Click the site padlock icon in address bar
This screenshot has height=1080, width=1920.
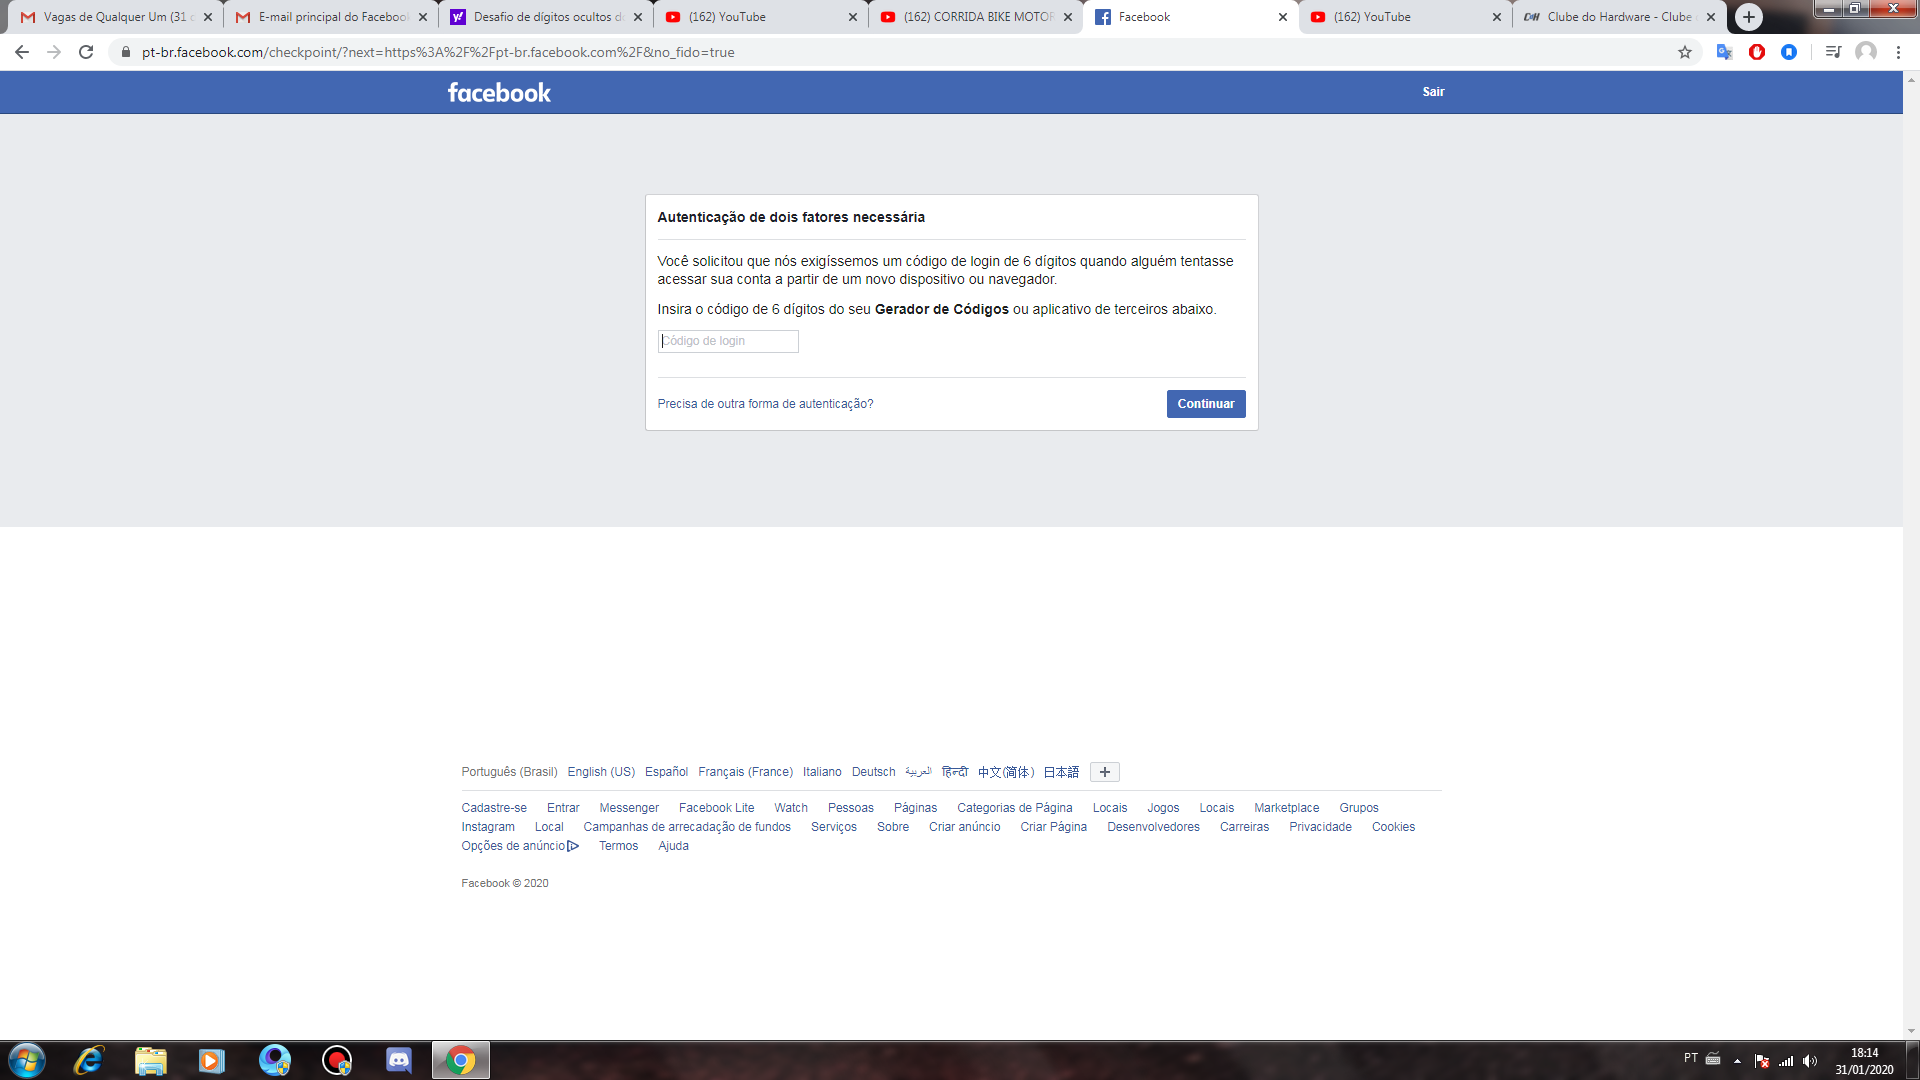[x=126, y=52]
